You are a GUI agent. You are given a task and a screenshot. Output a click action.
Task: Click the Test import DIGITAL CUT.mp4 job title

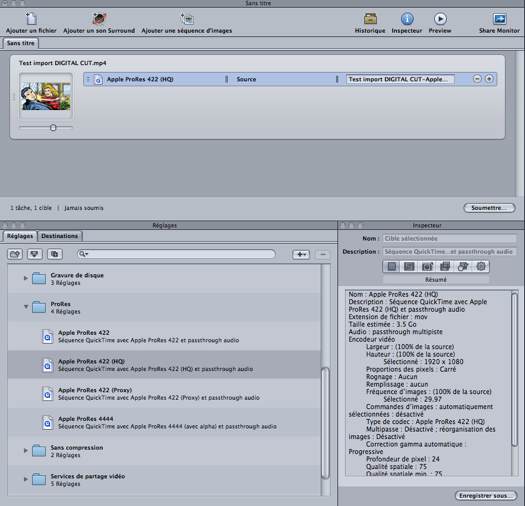point(63,63)
